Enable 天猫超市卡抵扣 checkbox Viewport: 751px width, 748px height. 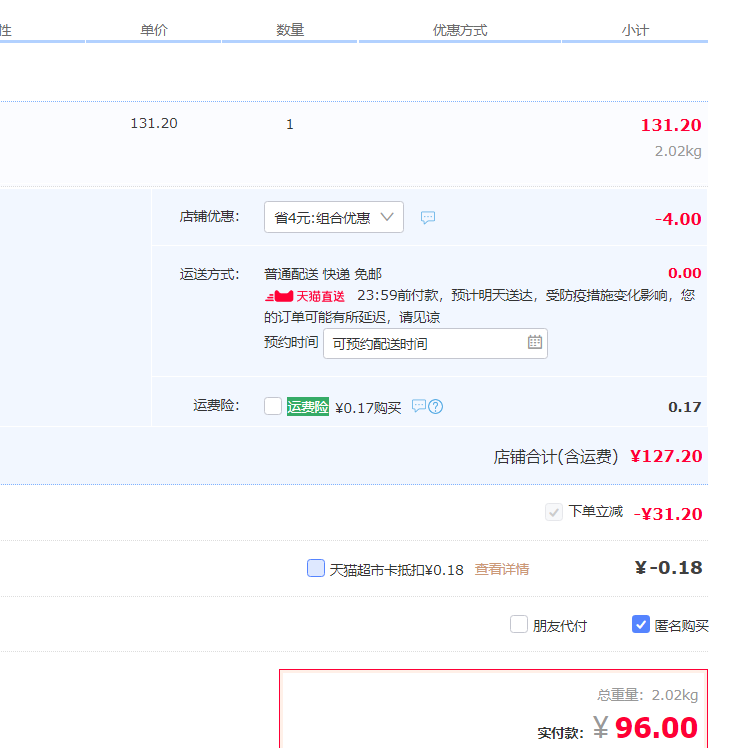[x=316, y=568]
